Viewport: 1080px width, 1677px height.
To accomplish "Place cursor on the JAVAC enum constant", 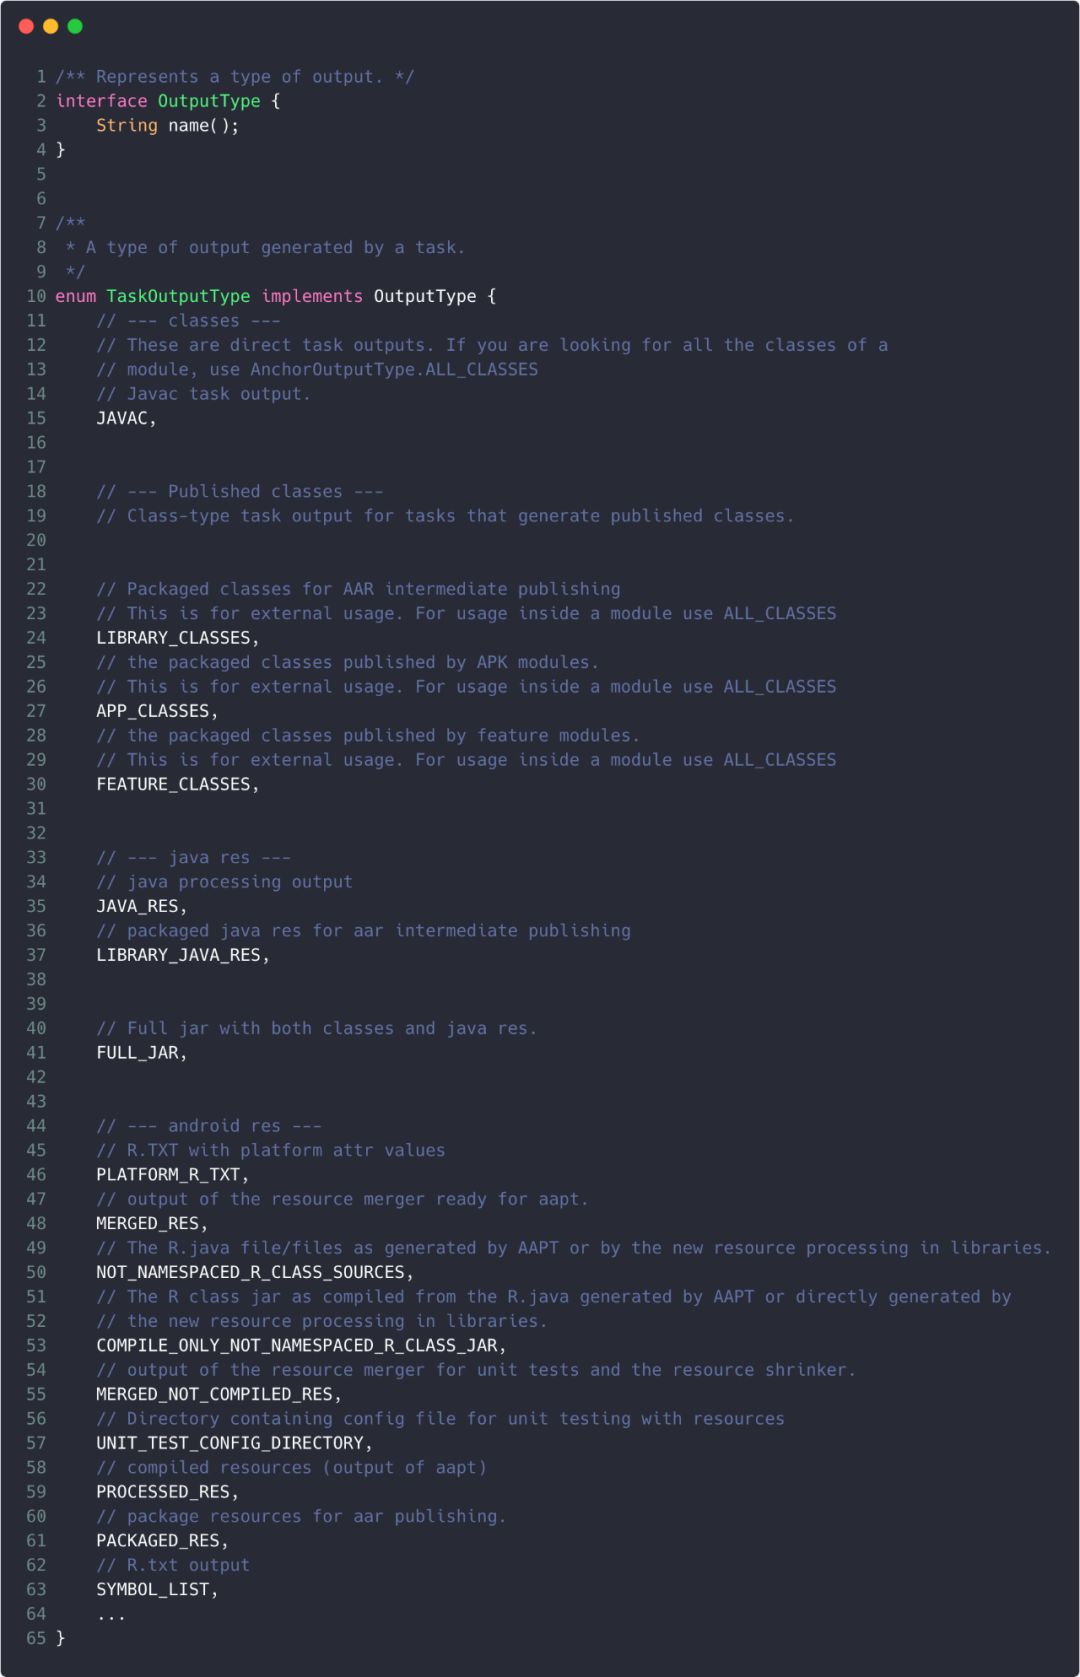I will pyautogui.click(x=123, y=418).
